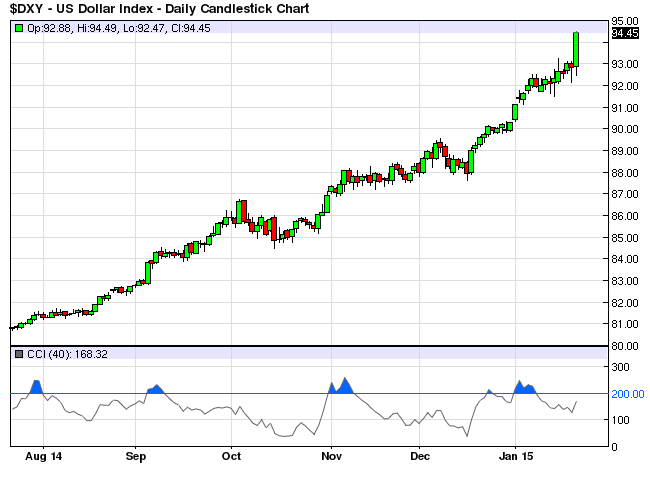
Task: Click the 'Aug 14' date label
Action: tap(44, 456)
